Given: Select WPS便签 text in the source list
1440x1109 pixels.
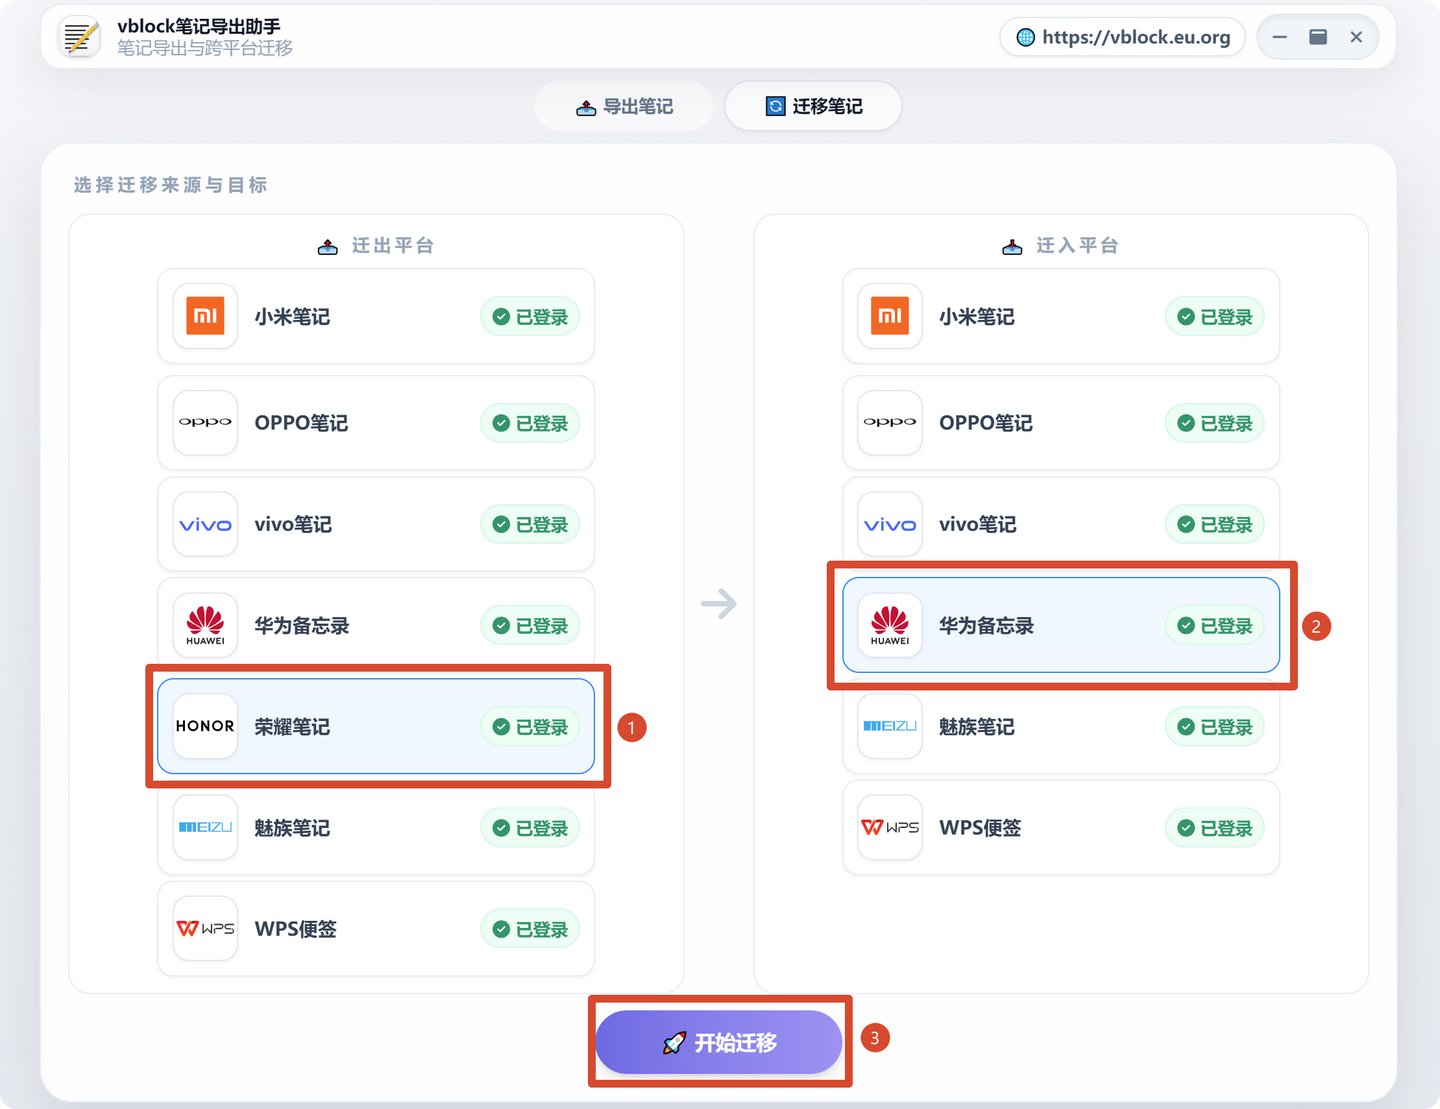Looking at the screenshot, I should click(x=296, y=929).
